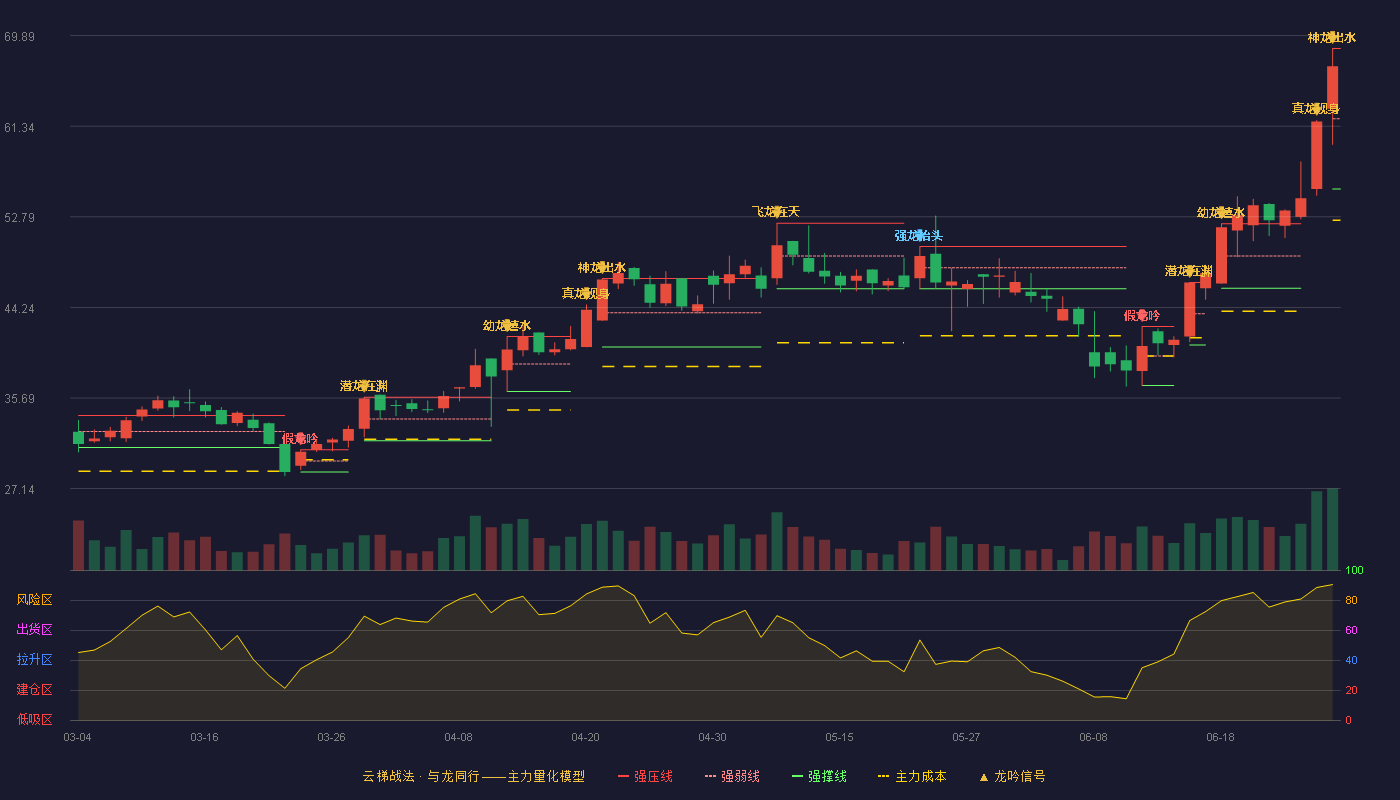Click the 04-20 date label
1400x800 pixels.
585,737
